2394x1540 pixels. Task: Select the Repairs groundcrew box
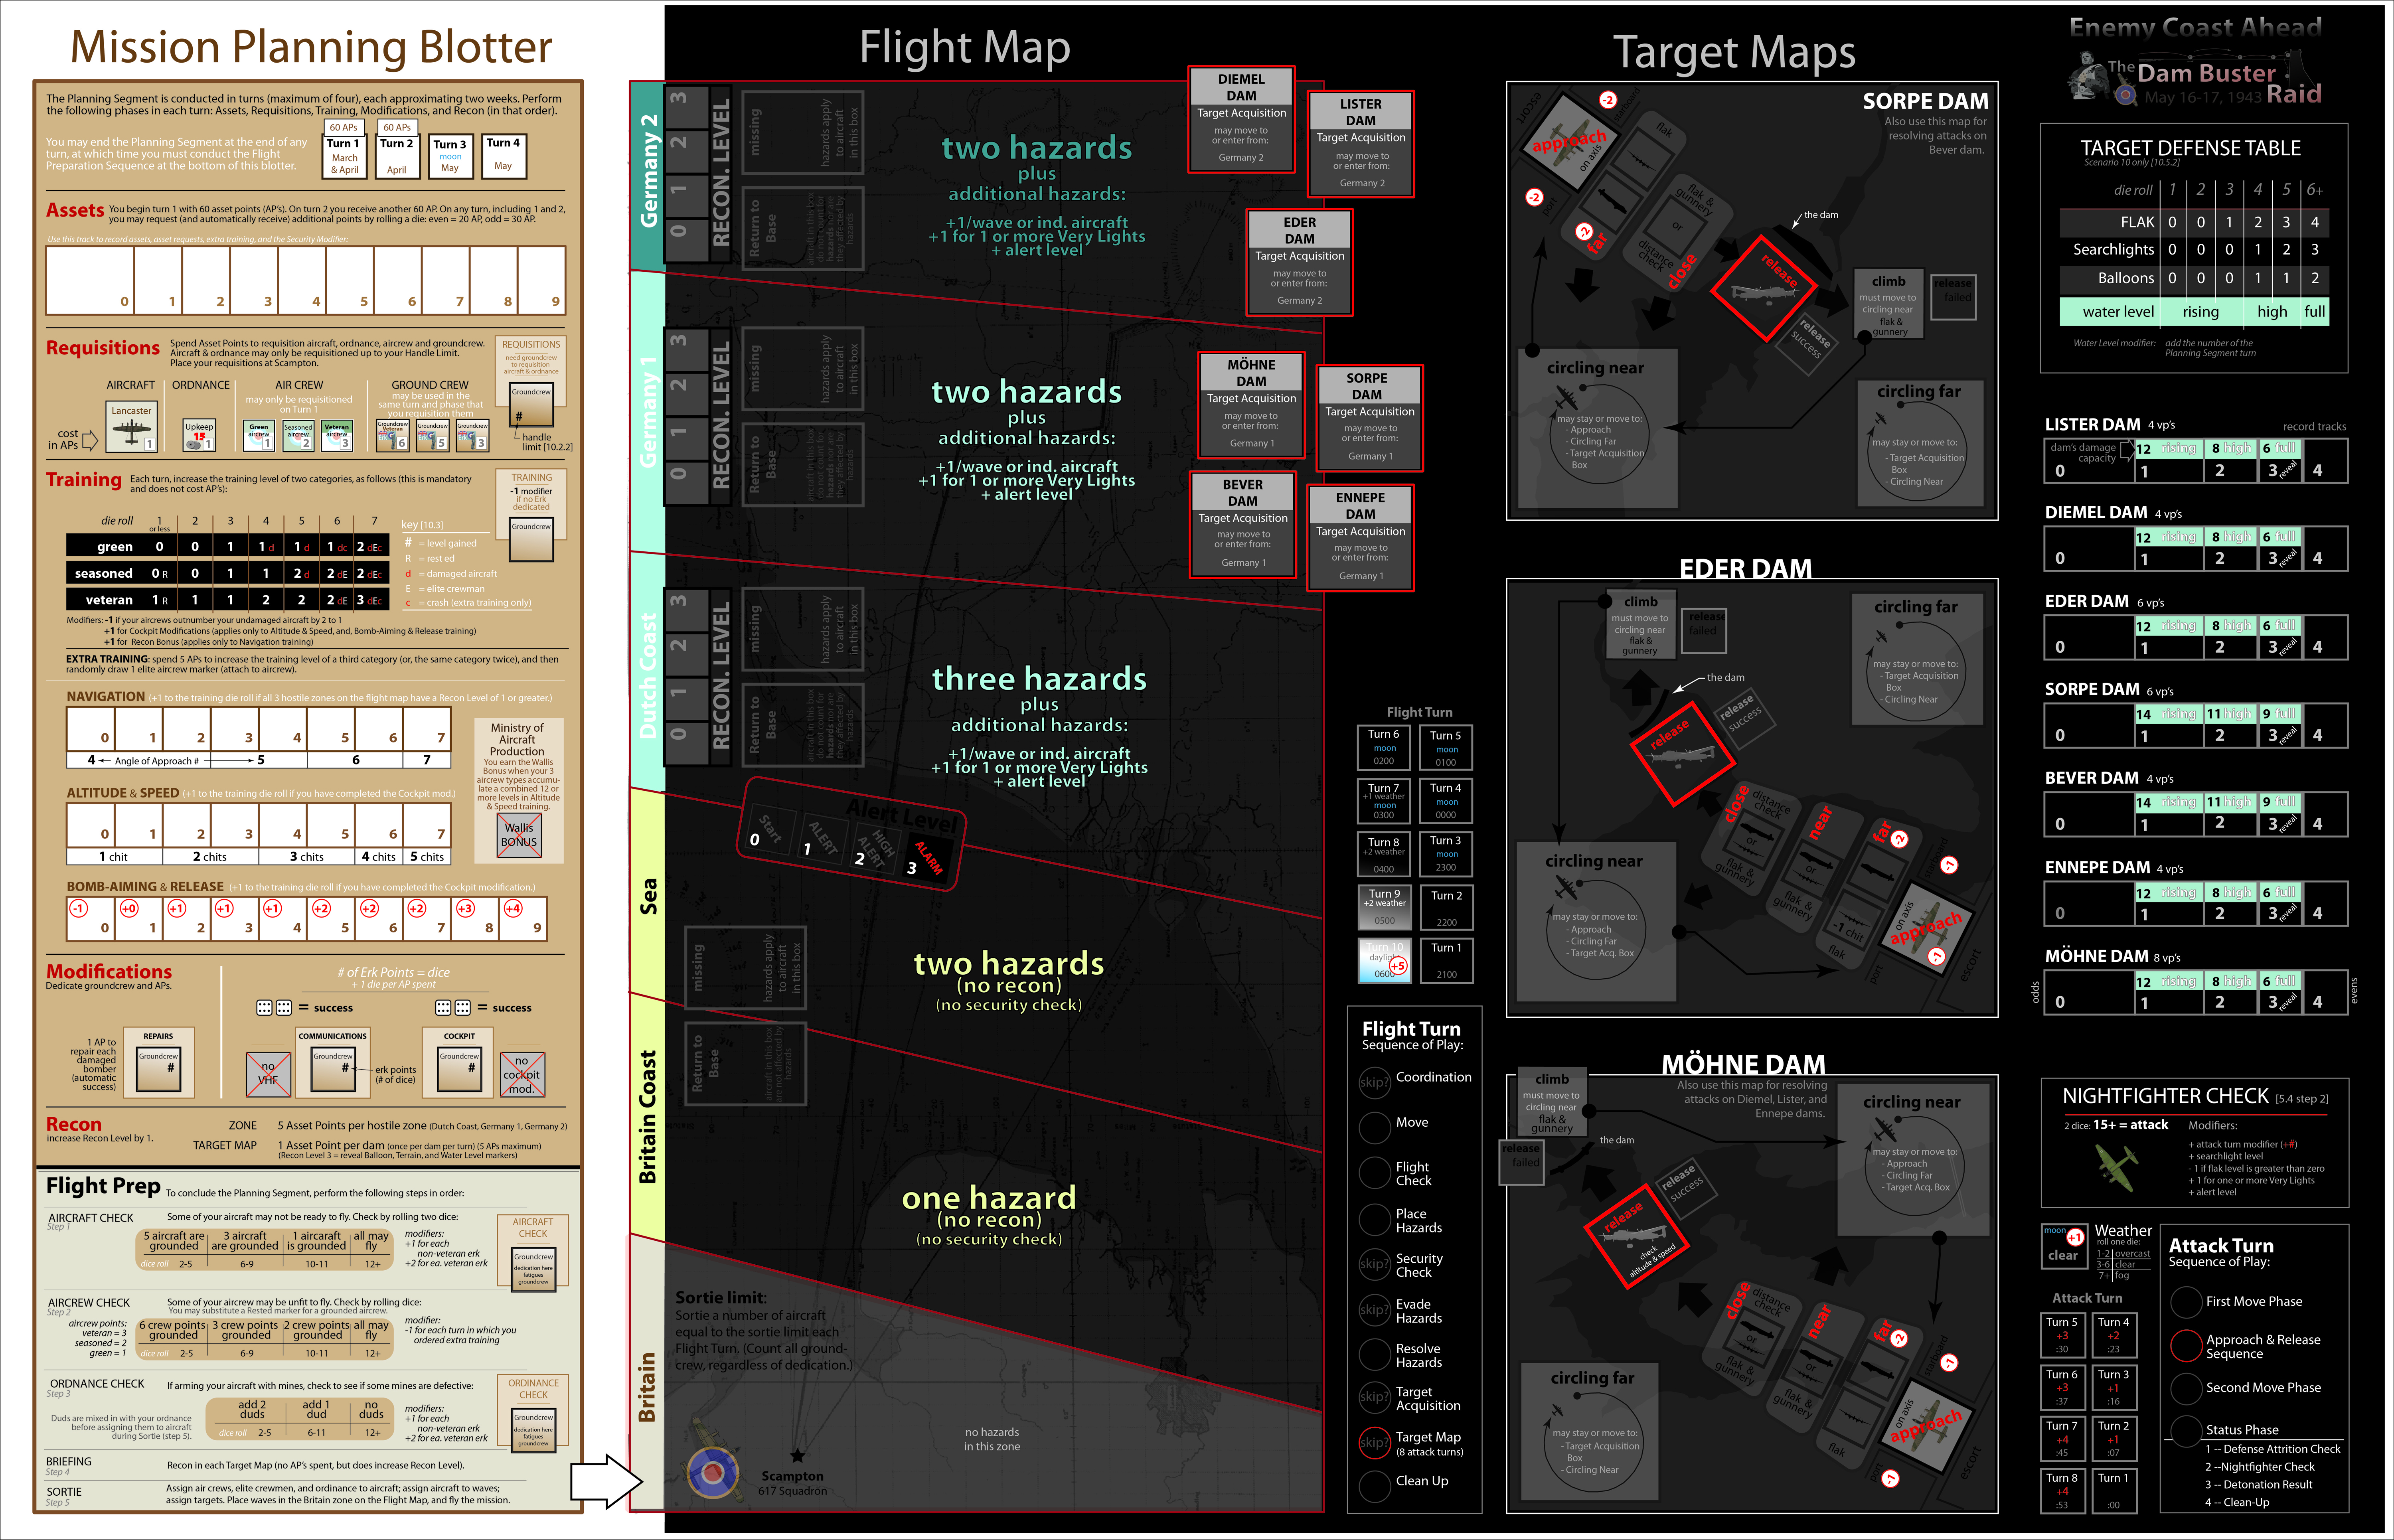pyautogui.click(x=158, y=1069)
